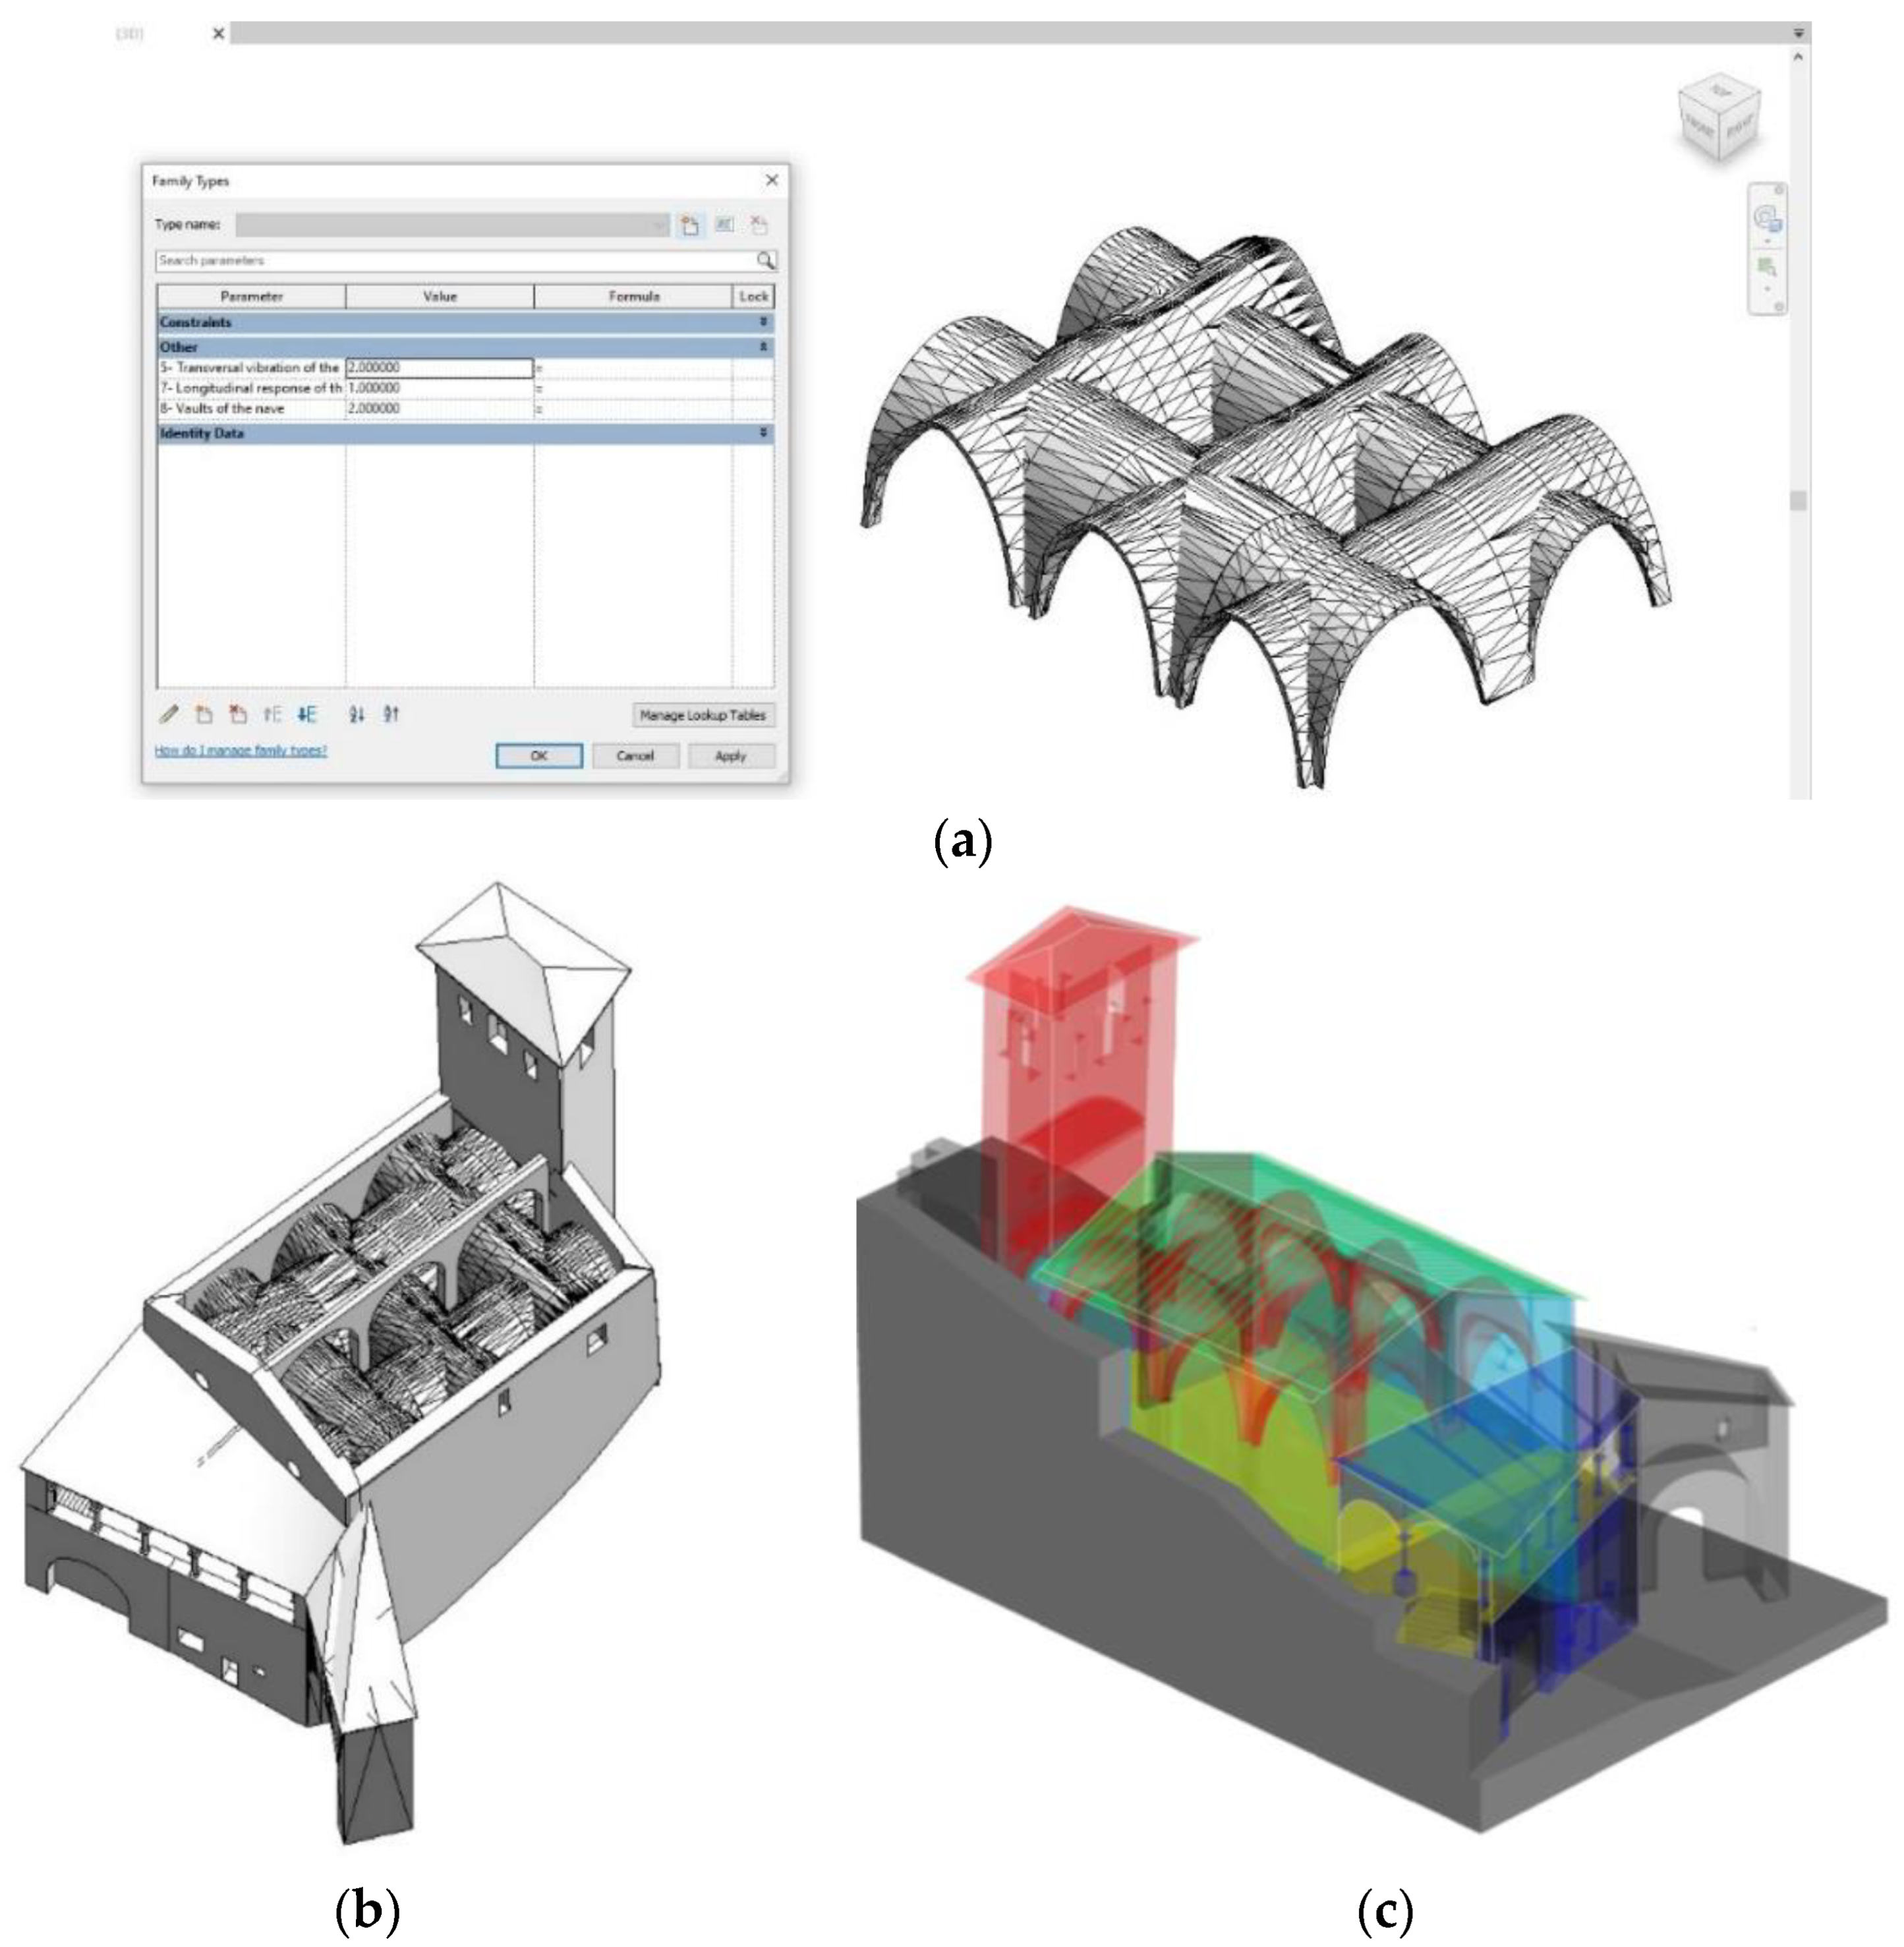1904x1947 pixels.
Task: Click the Delete Parameter icon at bottom
Action: click(238, 714)
